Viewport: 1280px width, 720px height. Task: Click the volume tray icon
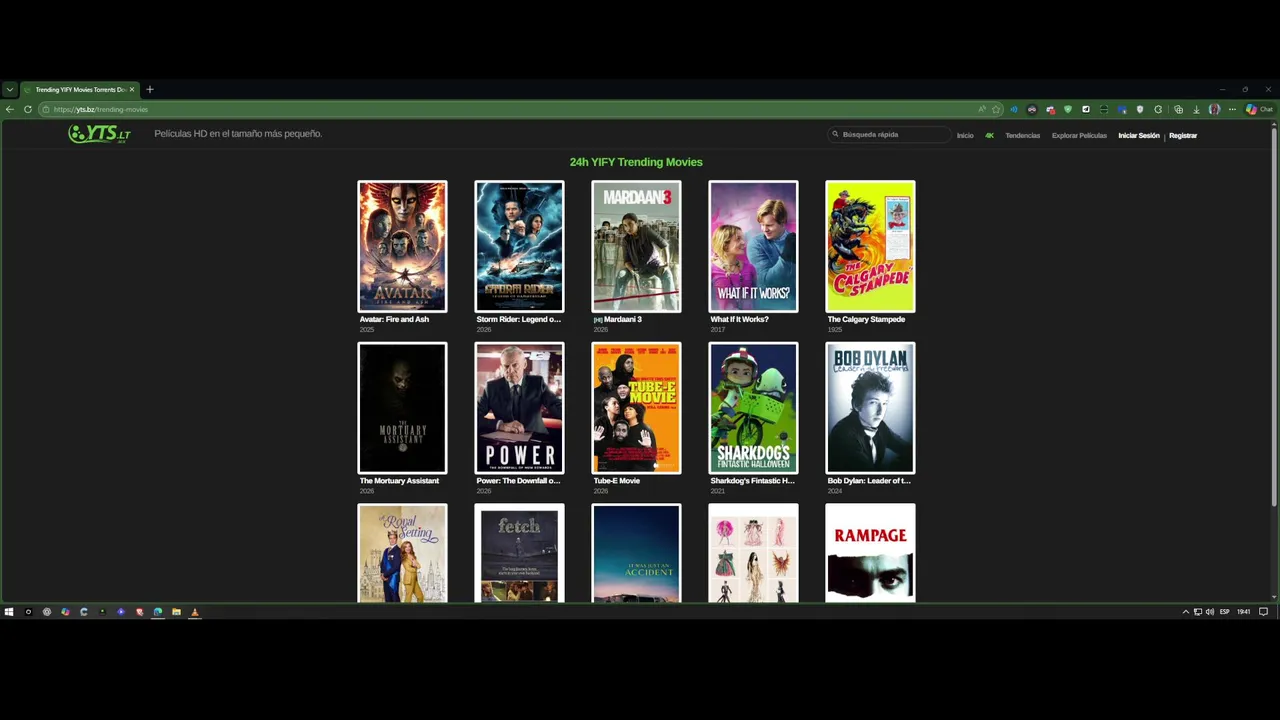1210,612
